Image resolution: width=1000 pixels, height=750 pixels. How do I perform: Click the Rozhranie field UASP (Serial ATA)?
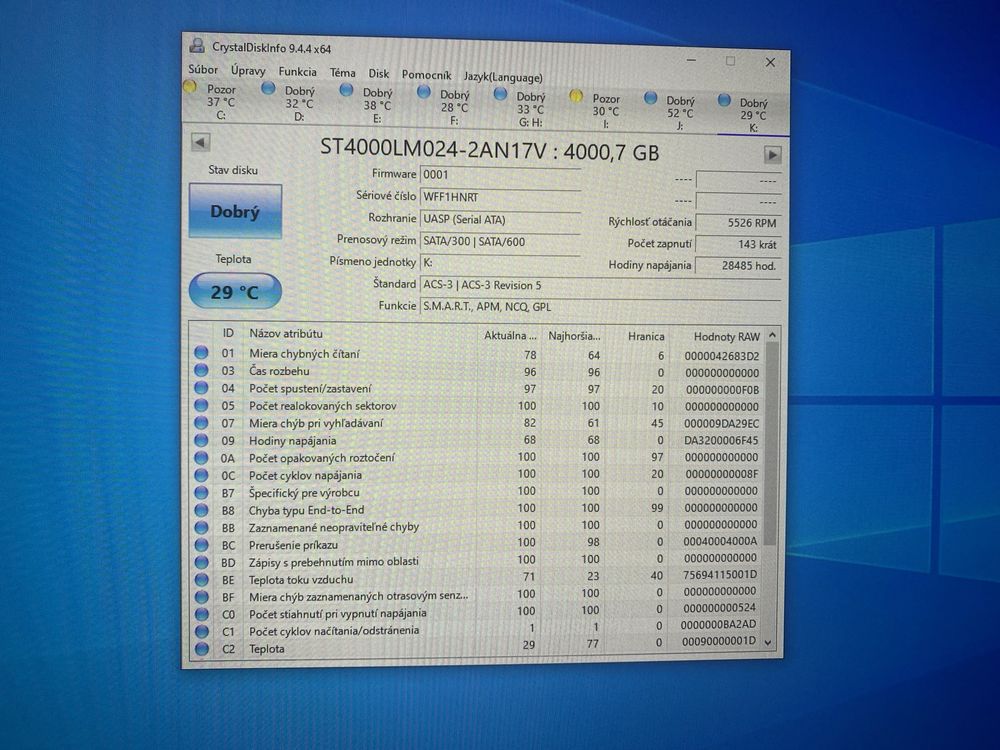click(500, 219)
